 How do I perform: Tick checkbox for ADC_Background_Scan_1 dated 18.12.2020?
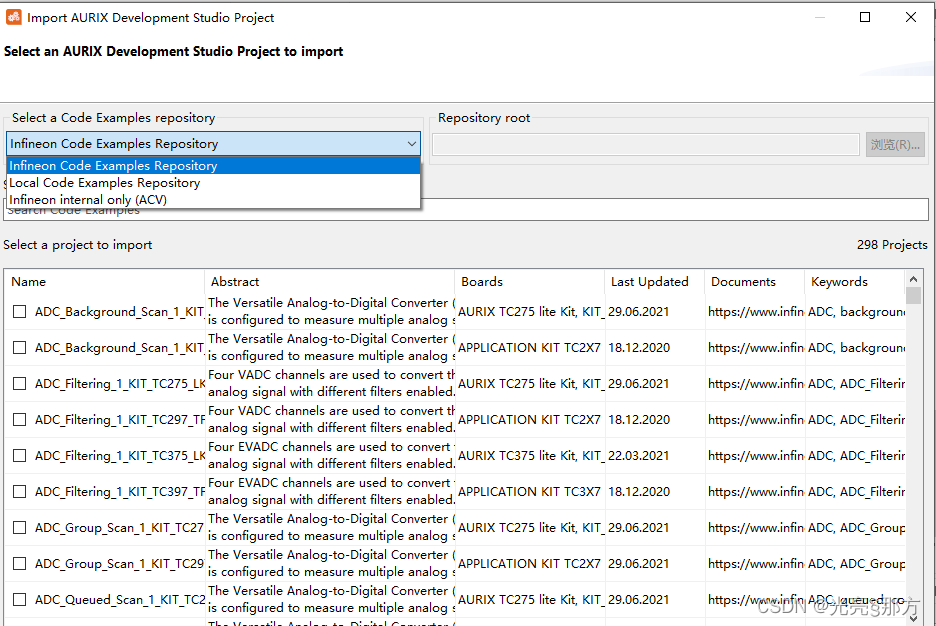[20, 347]
